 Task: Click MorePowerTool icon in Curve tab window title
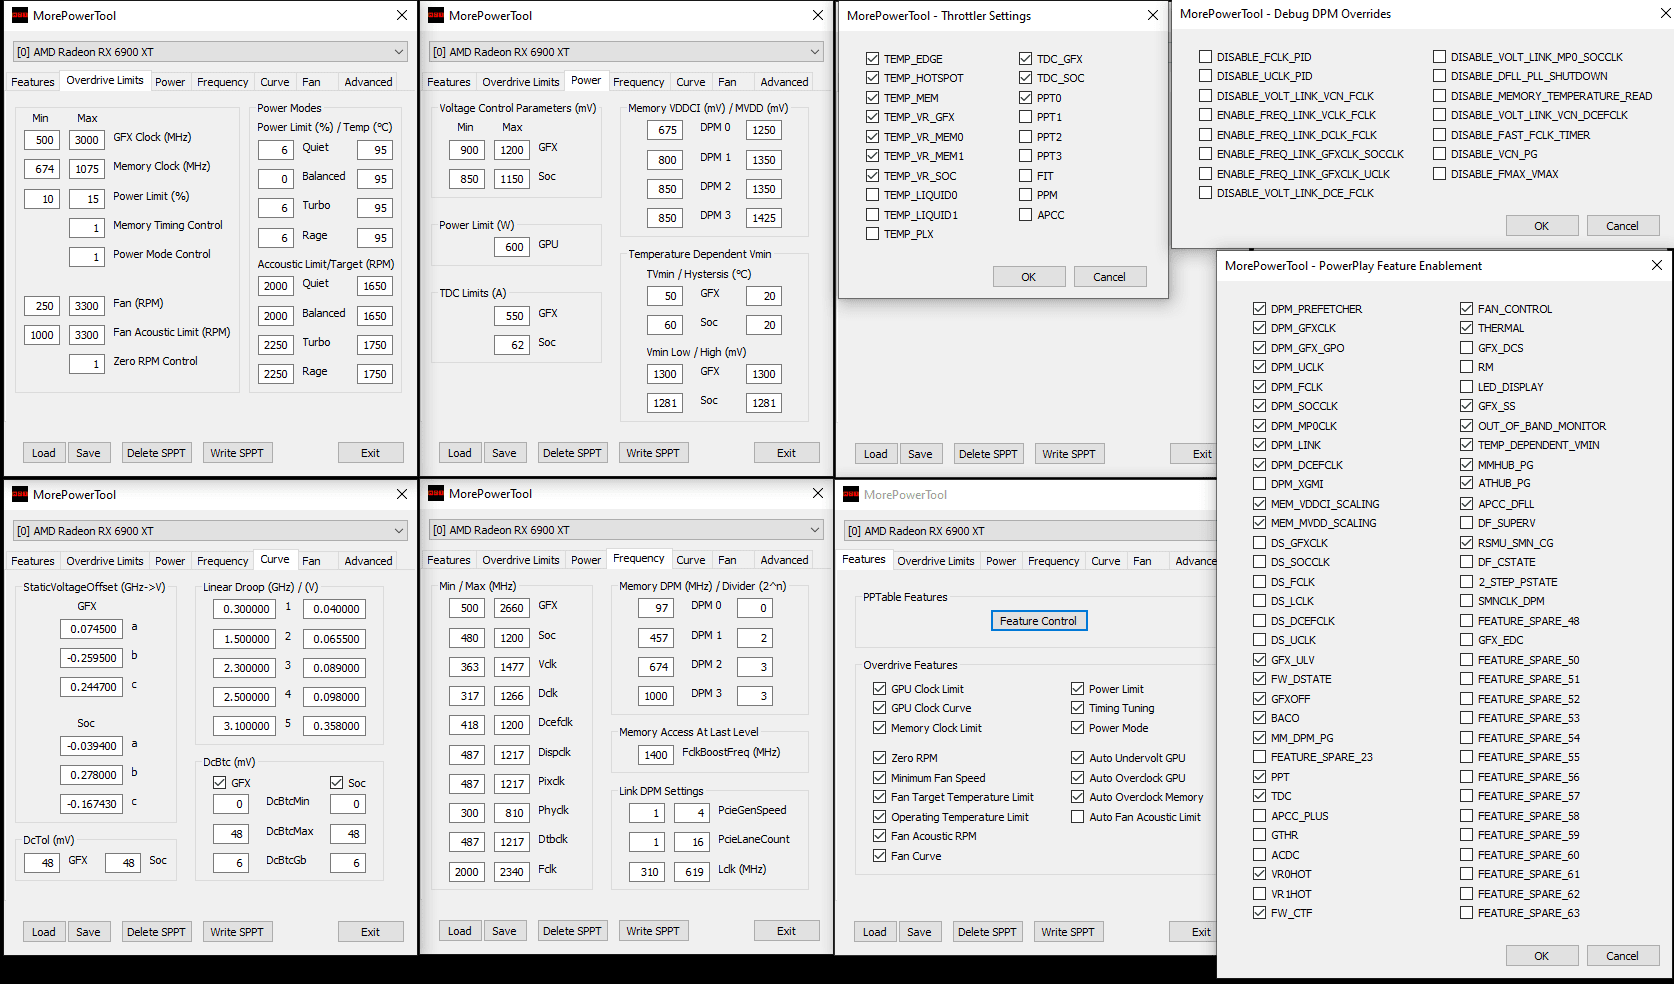[x=19, y=494]
